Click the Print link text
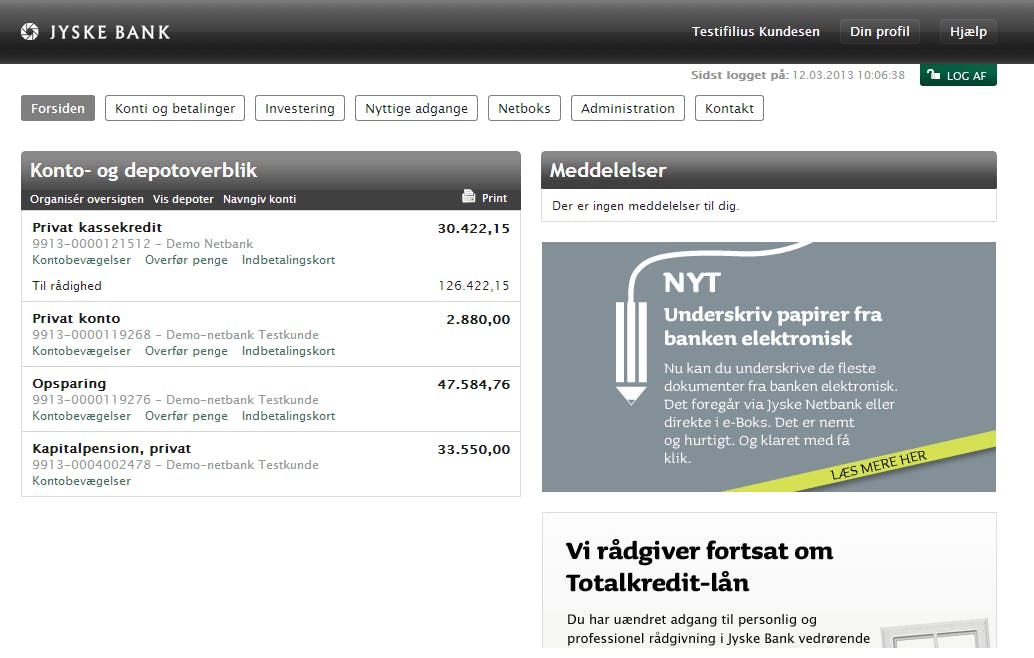1034x658 pixels. (x=495, y=198)
